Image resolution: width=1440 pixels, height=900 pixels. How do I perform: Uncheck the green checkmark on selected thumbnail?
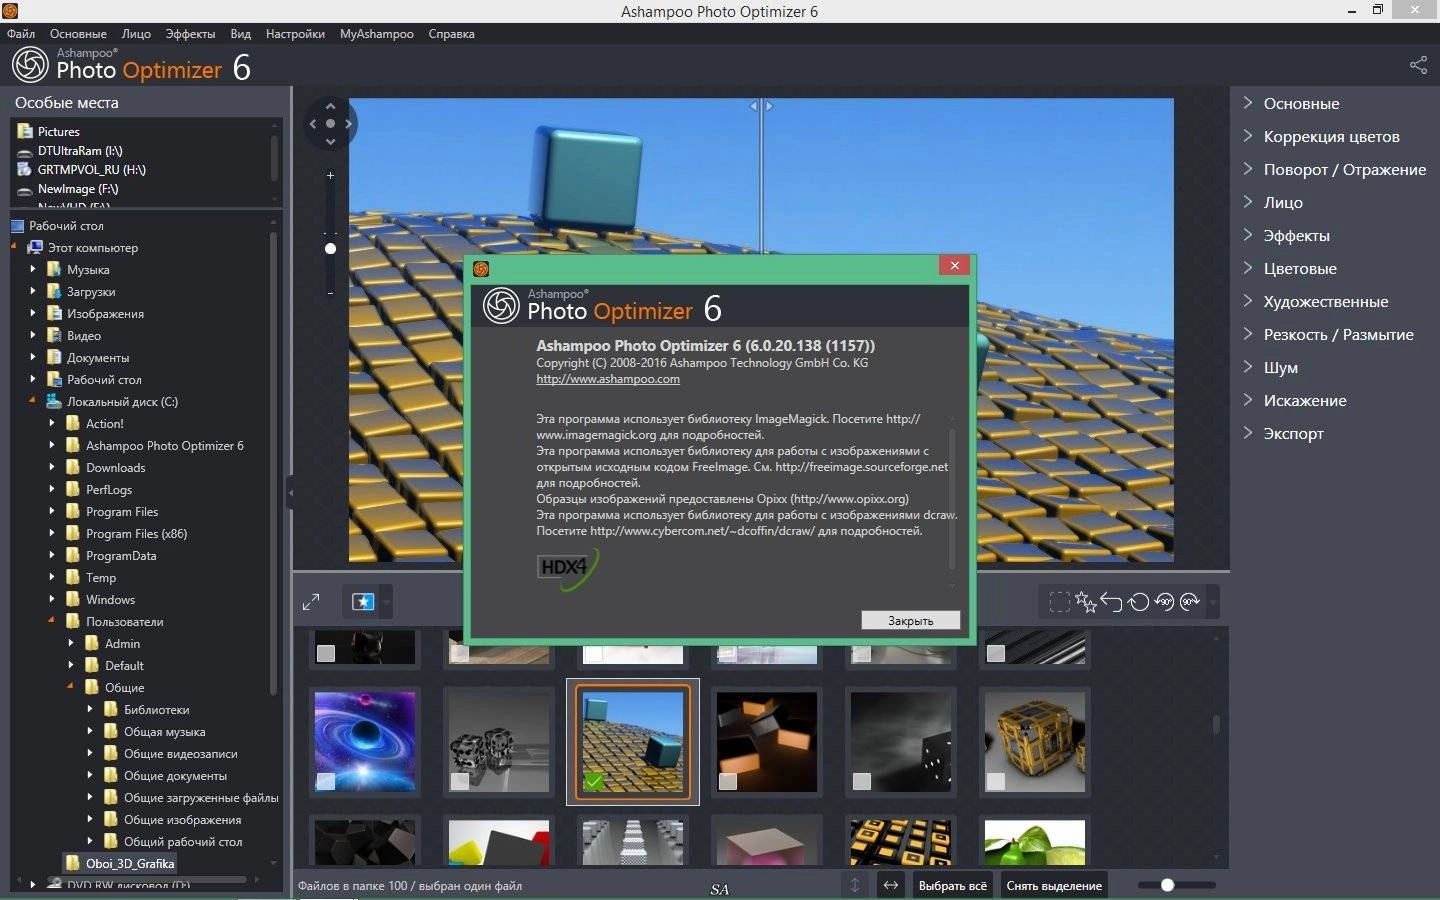coord(594,782)
